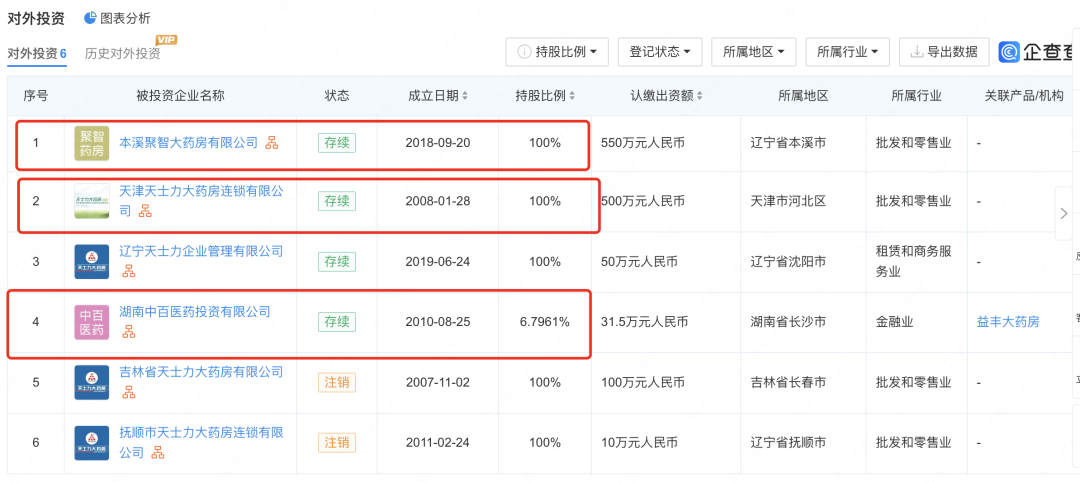Click the 6.7961% shareholding cell

point(545,322)
